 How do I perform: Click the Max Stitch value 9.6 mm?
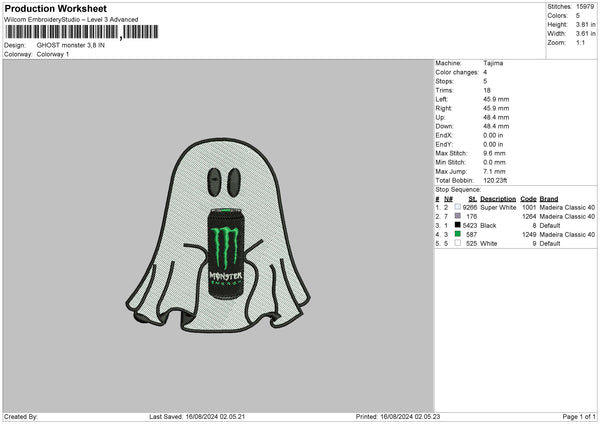494,153
